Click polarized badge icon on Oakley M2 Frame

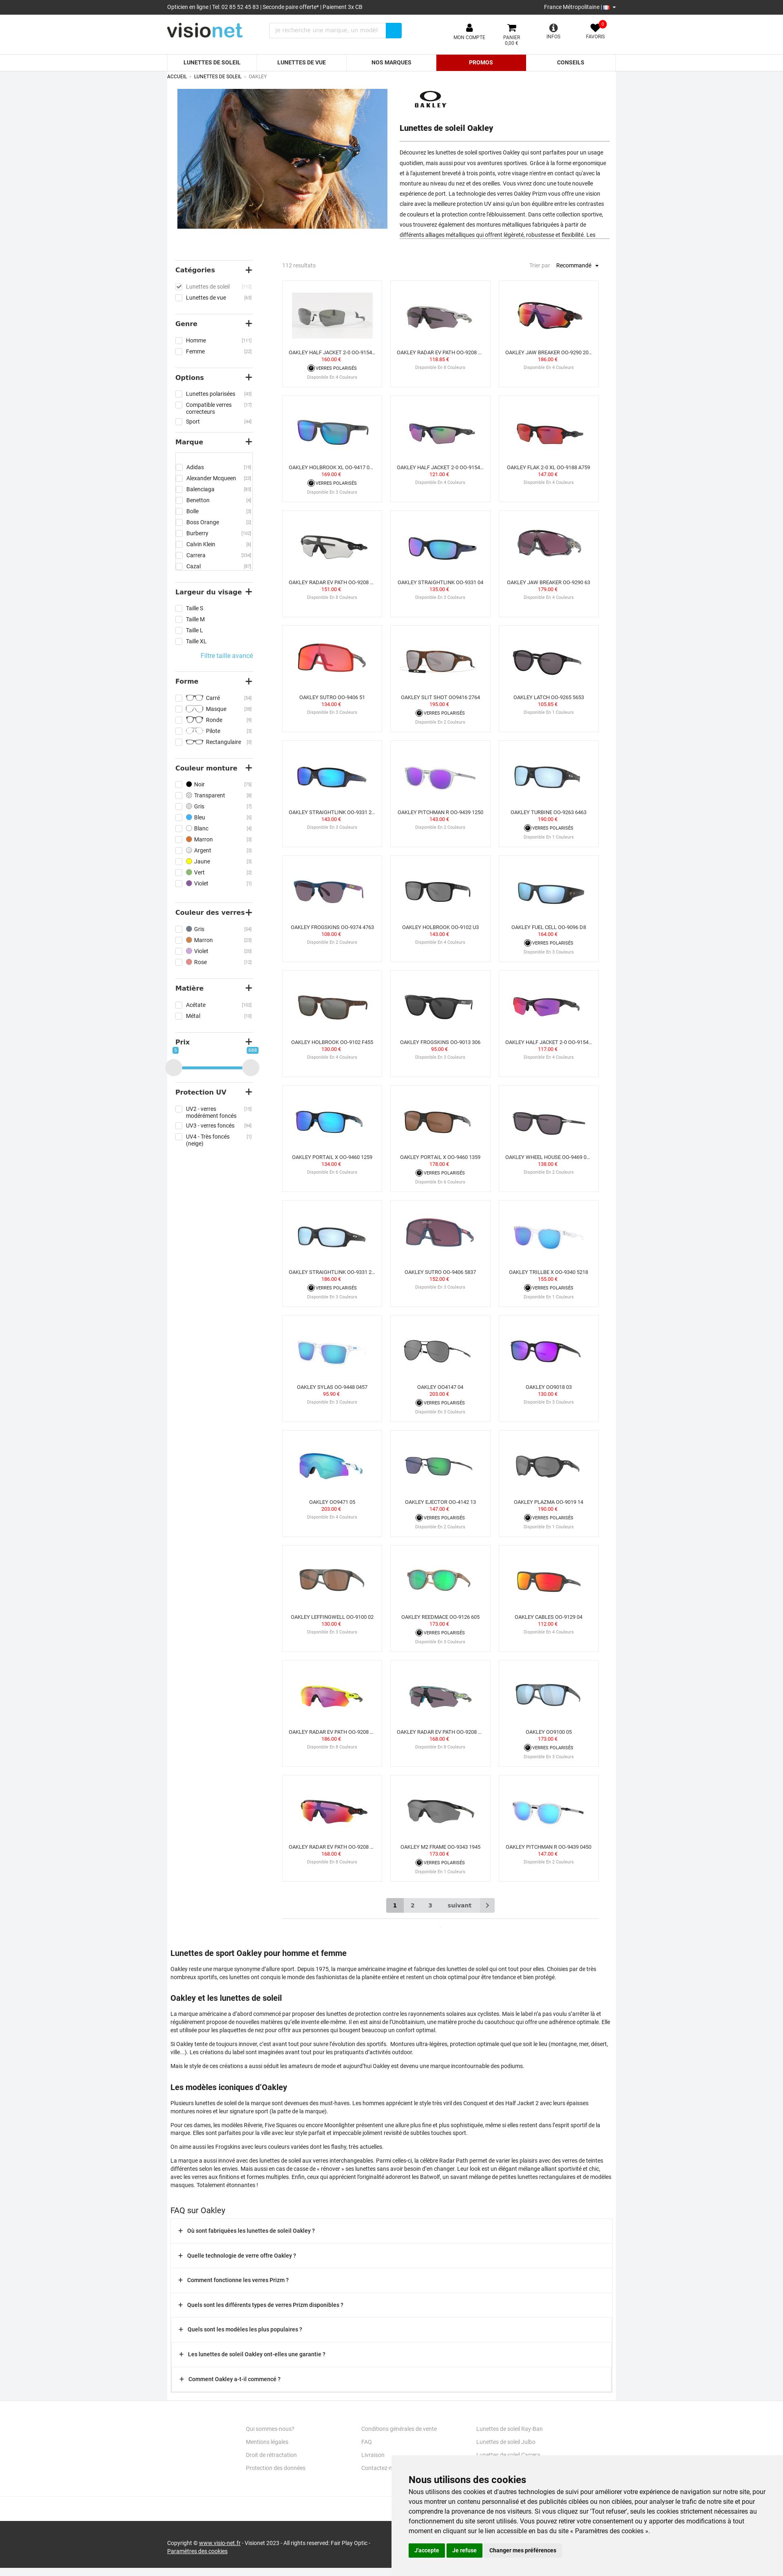[x=419, y=1863]
